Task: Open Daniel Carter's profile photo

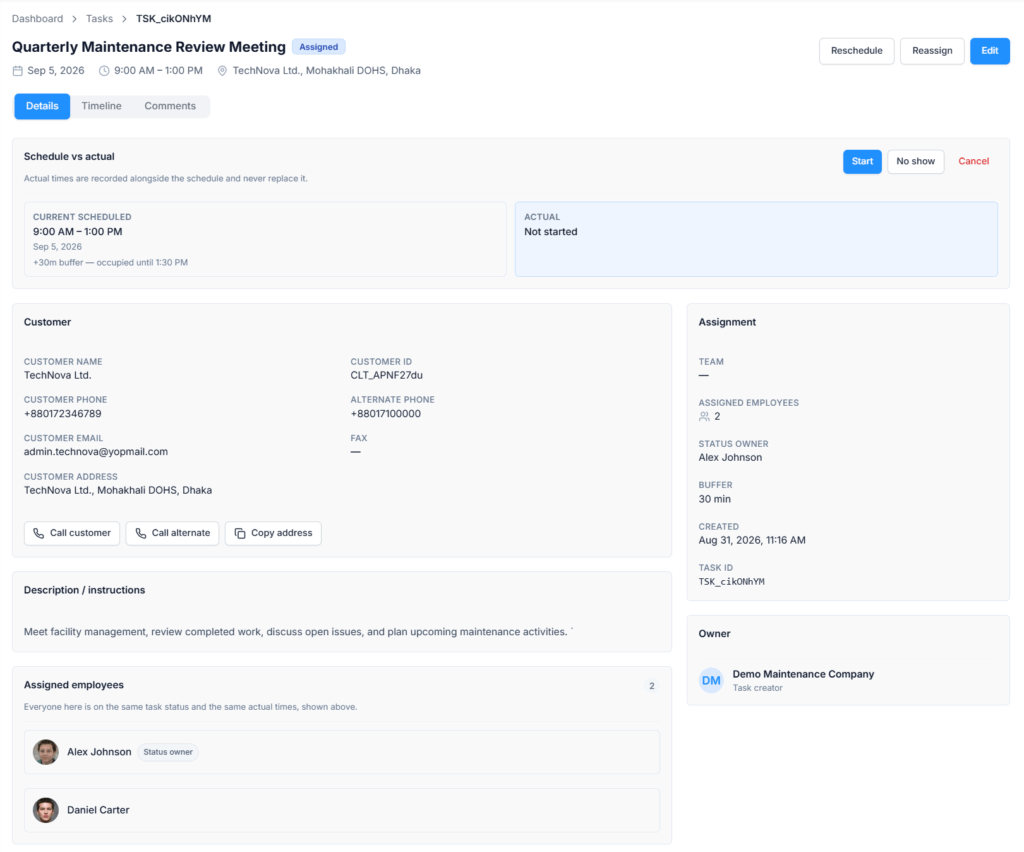Action: pyautogui.click(x=46, y=810)
